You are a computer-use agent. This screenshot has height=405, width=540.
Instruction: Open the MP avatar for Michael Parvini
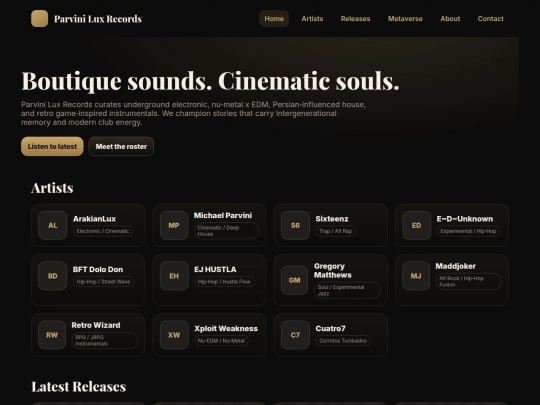tap(174, 226)
